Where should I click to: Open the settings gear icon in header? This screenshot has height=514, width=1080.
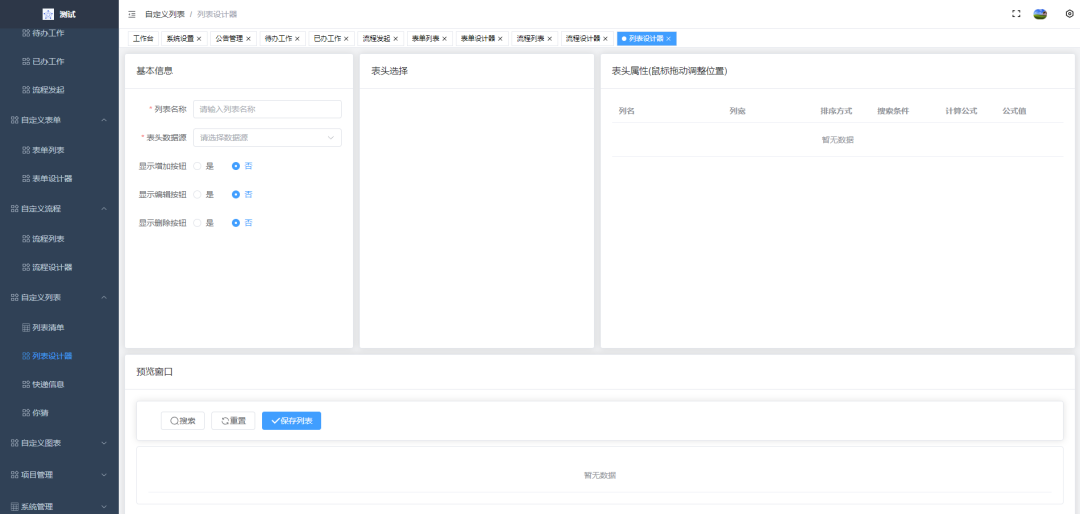click(x=1069, y=14)
